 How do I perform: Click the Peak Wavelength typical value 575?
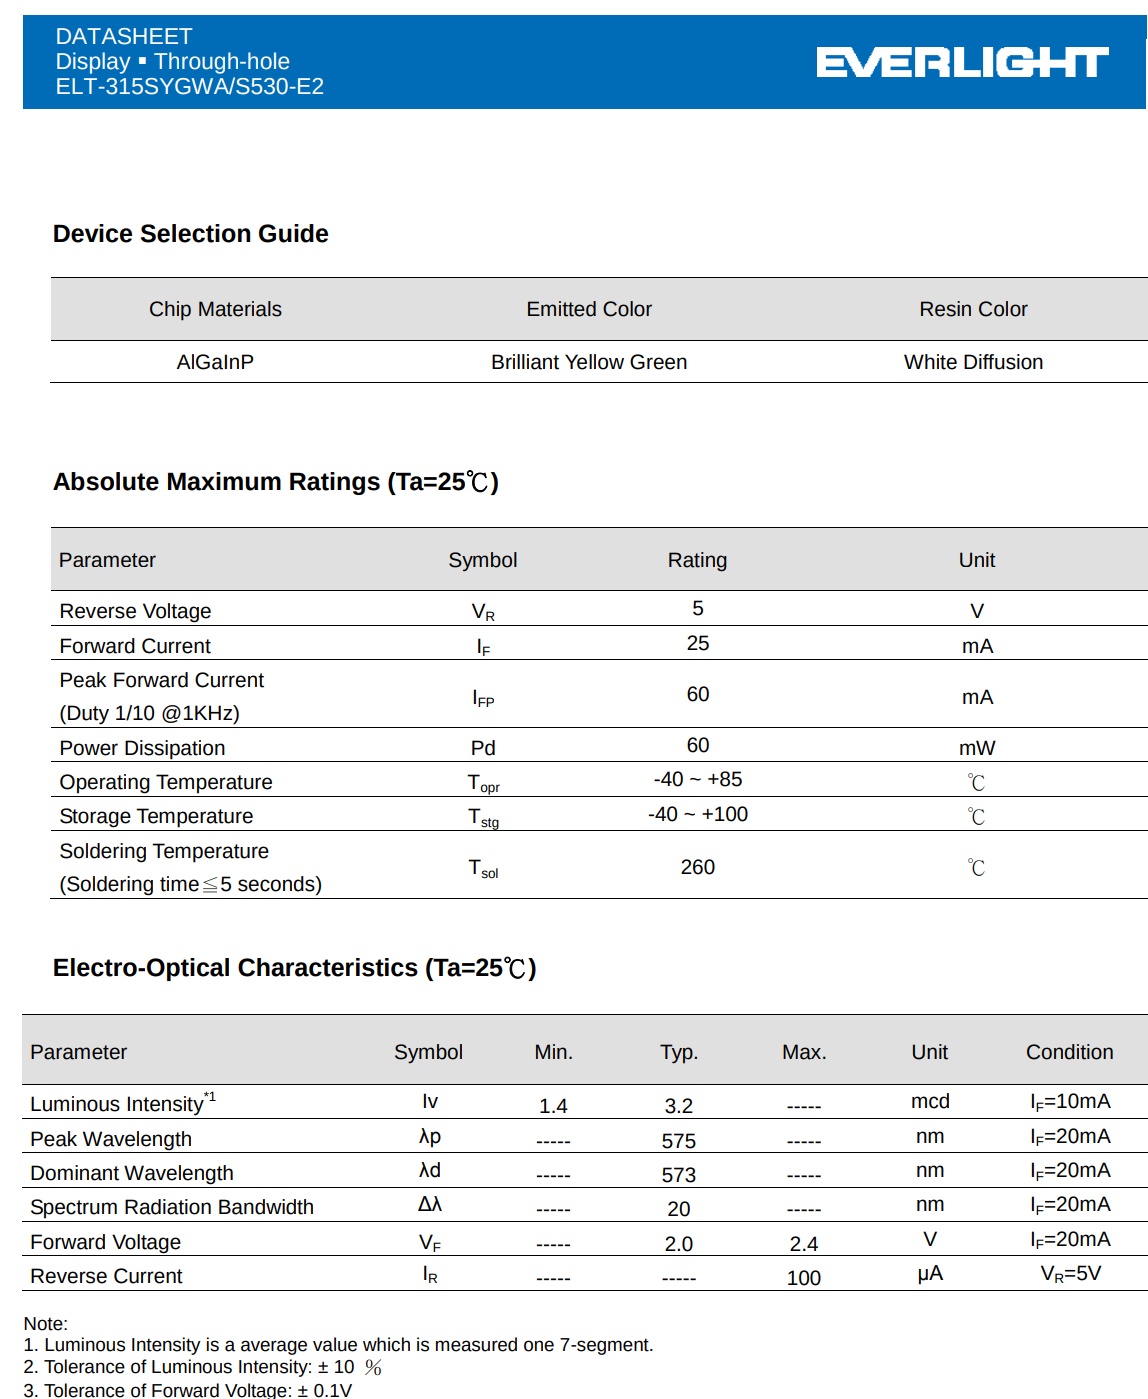[x=679, y=1141]
